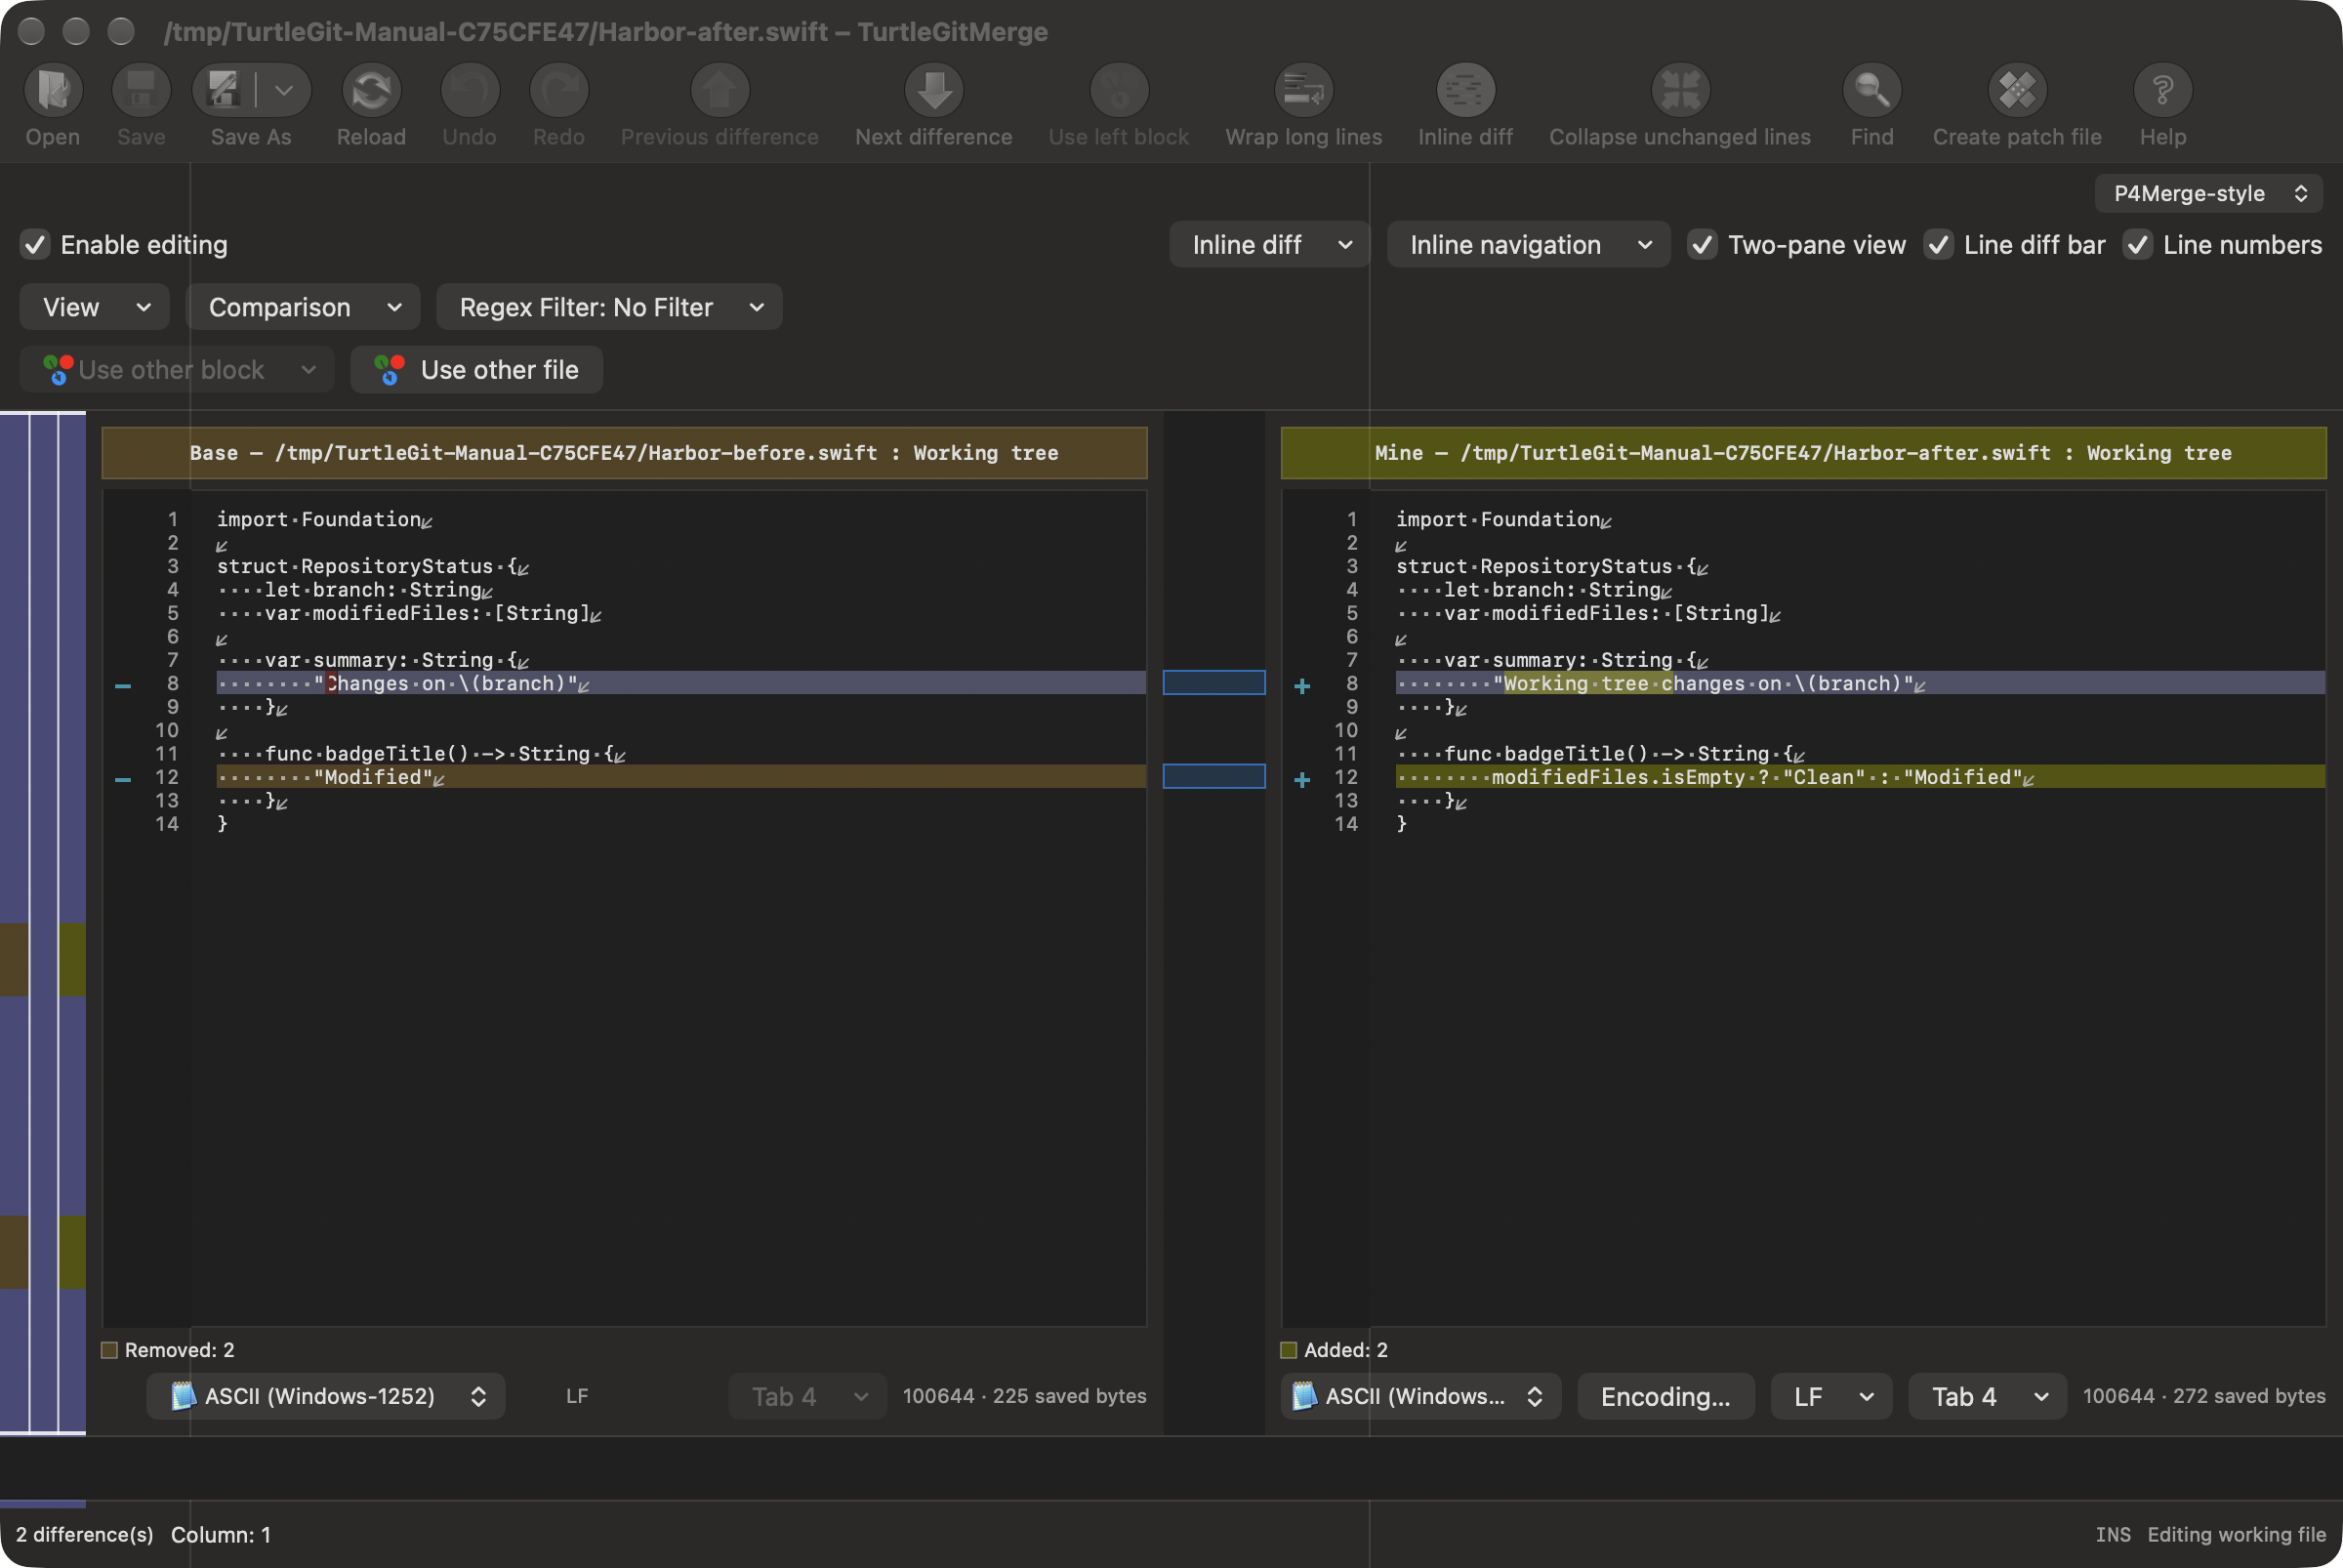This screenshot has height=1568, width=2343.
Task: Click the Redo toolbar icon
Action: (x=558, y=90)
